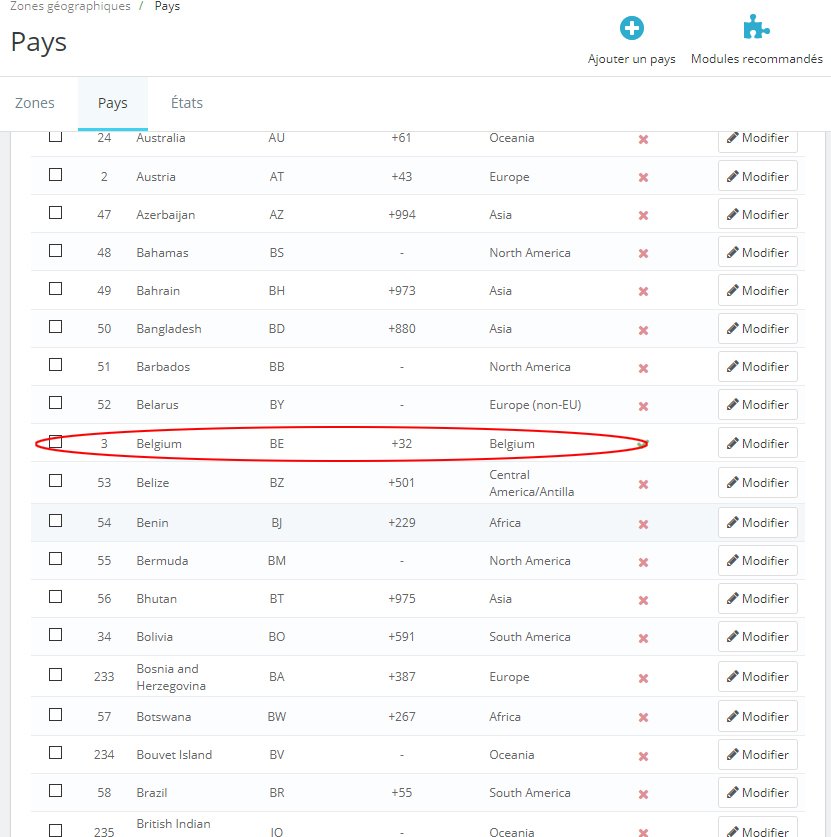The height and width of the screenshot is (837, 831).
Task: Click the Ajouter un pays plus icon
Action: (x=631, y=28)
